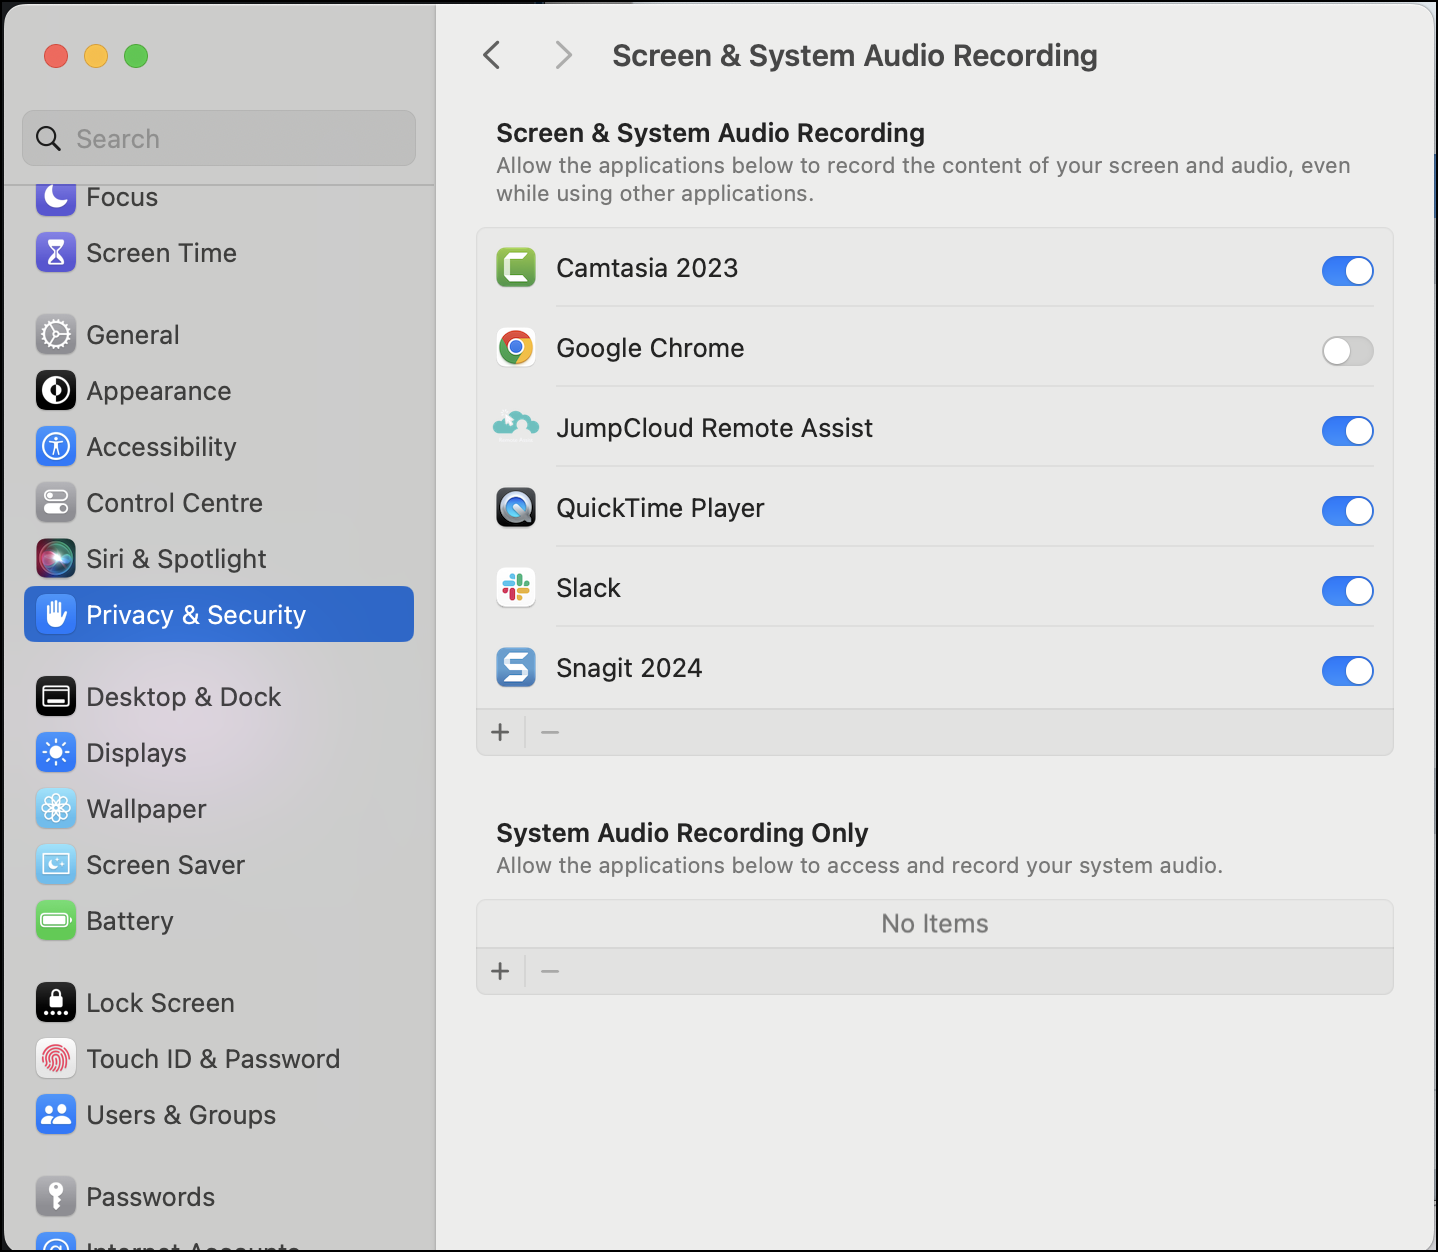Toggle off Snagit 2024 recording permission
The image size is (1438, 1252).
tap(1347, 671)
